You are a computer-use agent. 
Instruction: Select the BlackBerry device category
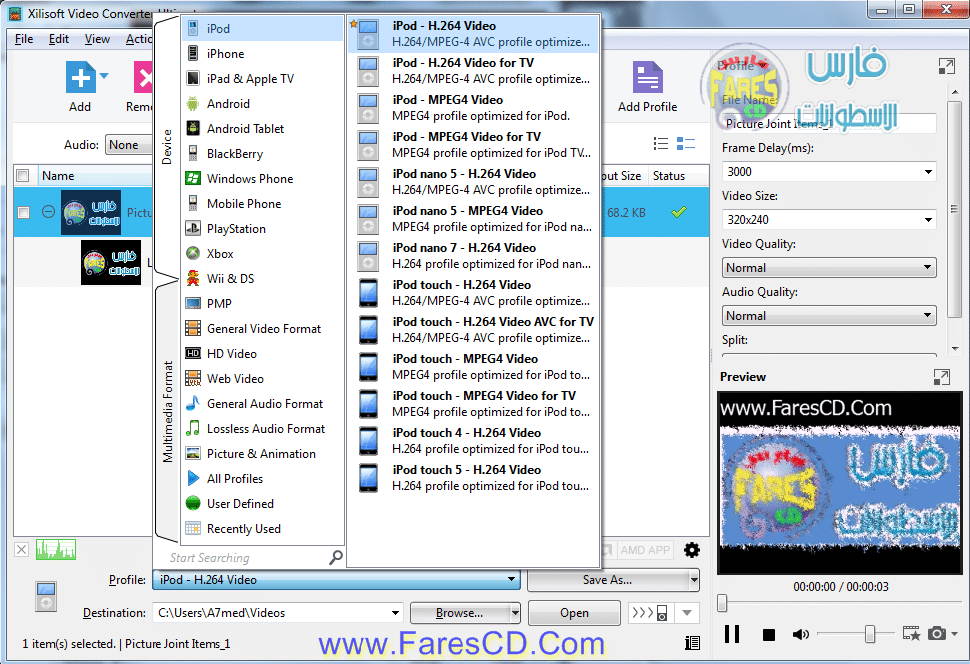click(x=263, y=153)
